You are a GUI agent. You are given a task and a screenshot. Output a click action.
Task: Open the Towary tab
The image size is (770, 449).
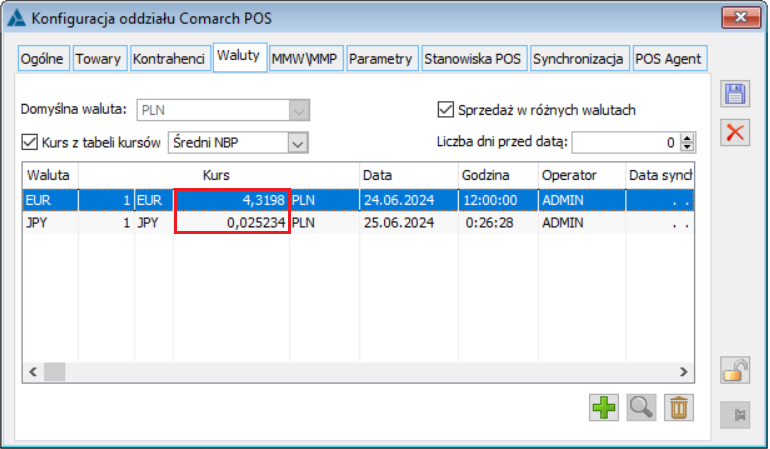coord(98,58)
